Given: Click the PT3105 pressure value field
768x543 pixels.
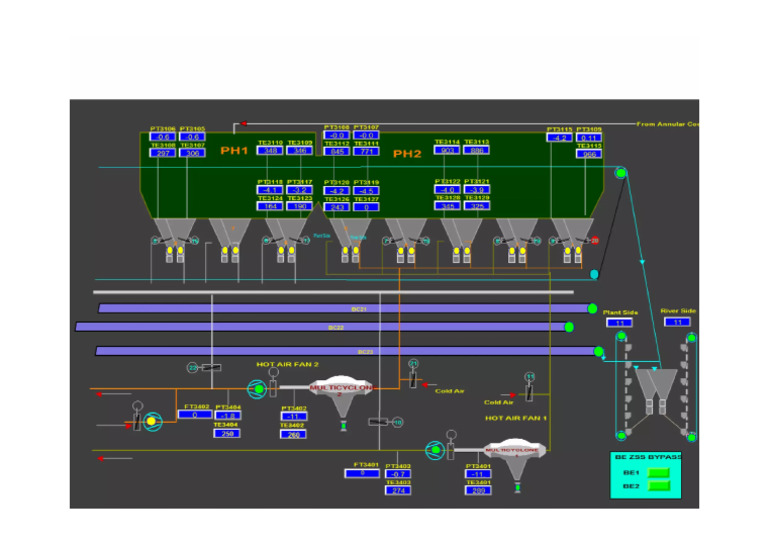Looking at the screenshot, I should [x=192, y=137].
